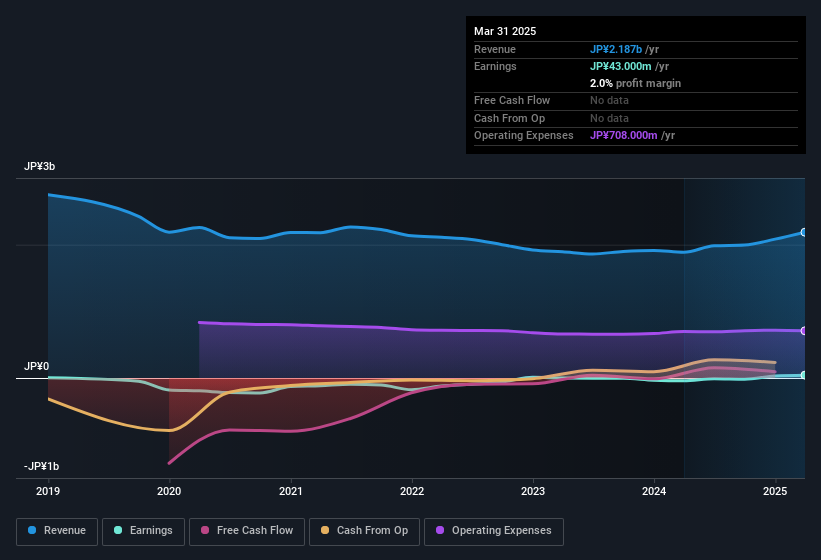Click the Mar 31 2025 tooltip date
The height and width of the screenshot is (560, 821).
tap(505, 31)
